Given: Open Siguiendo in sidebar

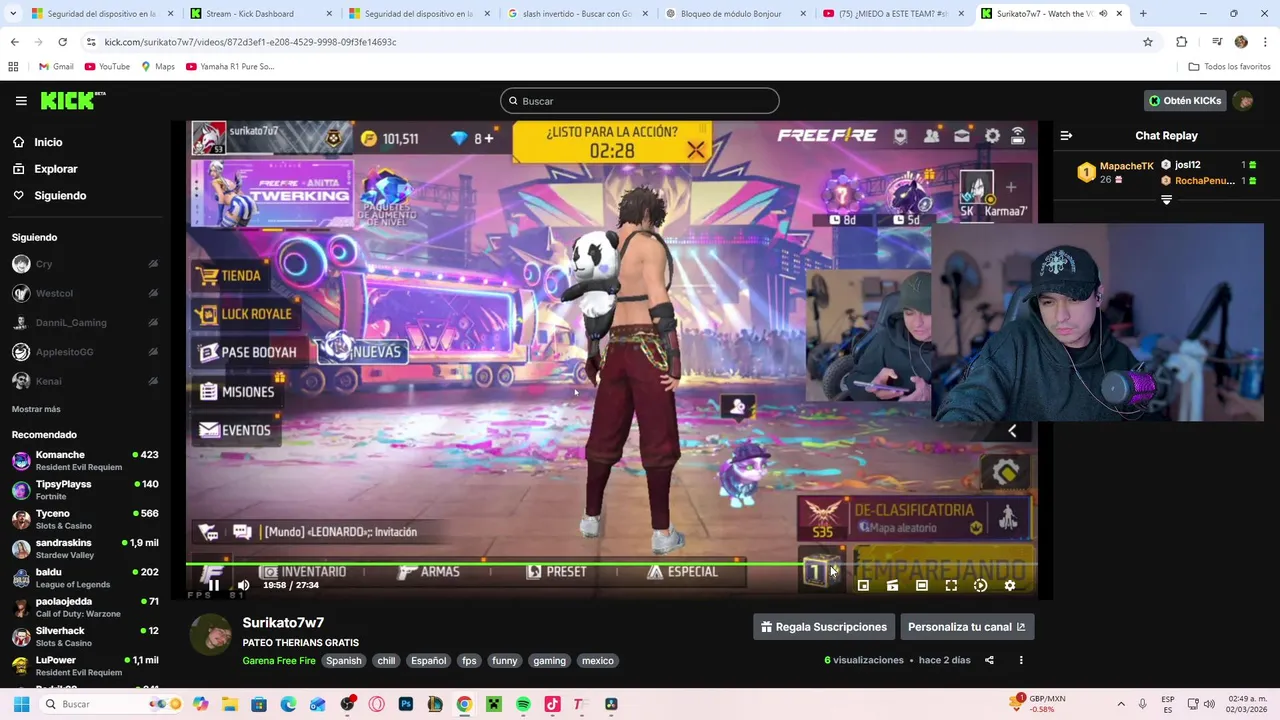Looking at the screenshot, I should pyautogui.click(x=60, y=195).
